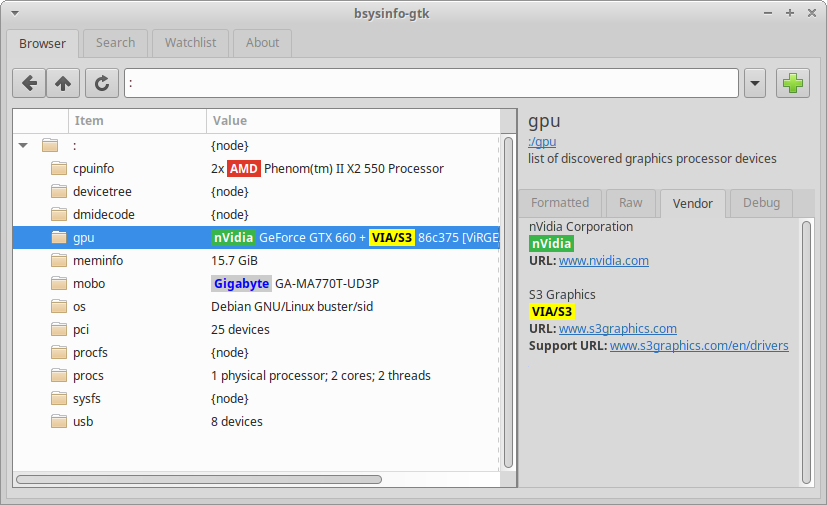Click the sysfs folder icon
The height and width of the screenshot is (505, 827).
[59, 398]
